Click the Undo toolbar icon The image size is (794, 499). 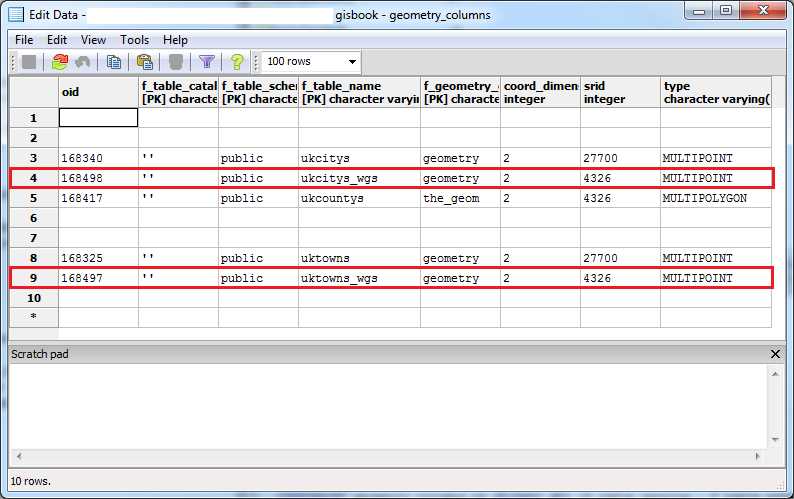point(82,62)
